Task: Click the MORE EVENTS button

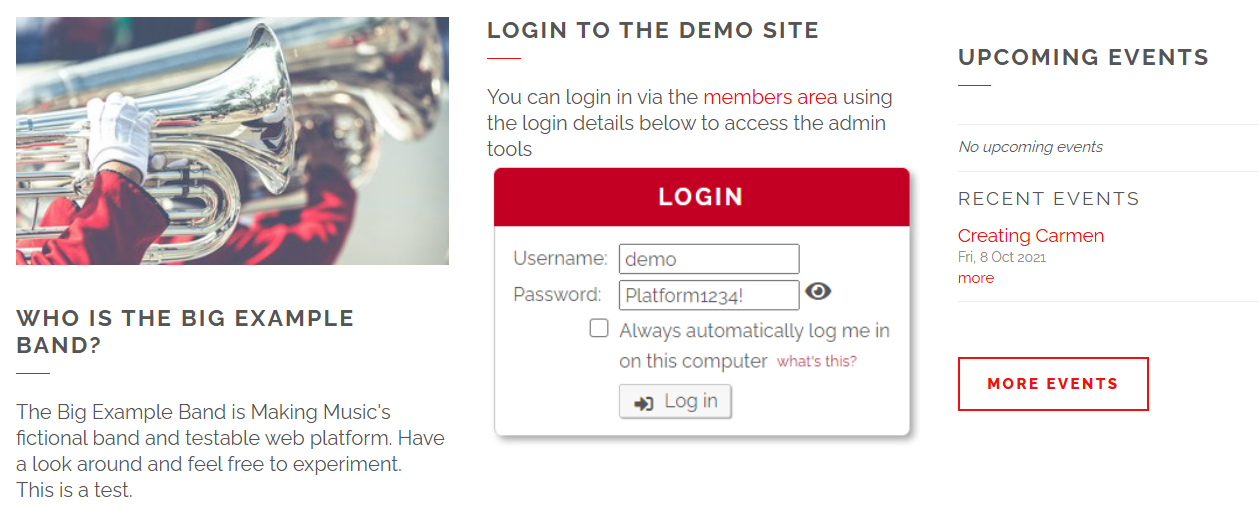Action: coord(1052,384)
